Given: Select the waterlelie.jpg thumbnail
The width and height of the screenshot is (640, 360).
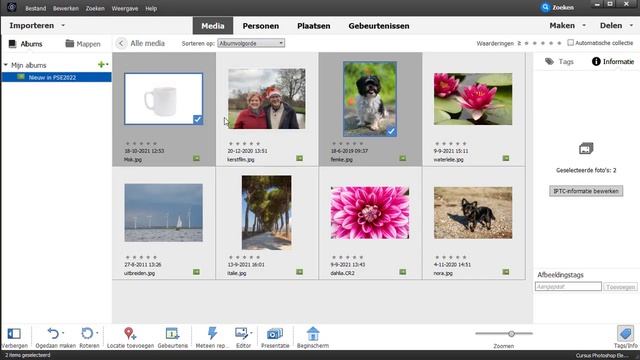Looking at the screenshot, I should coord(473,99).
